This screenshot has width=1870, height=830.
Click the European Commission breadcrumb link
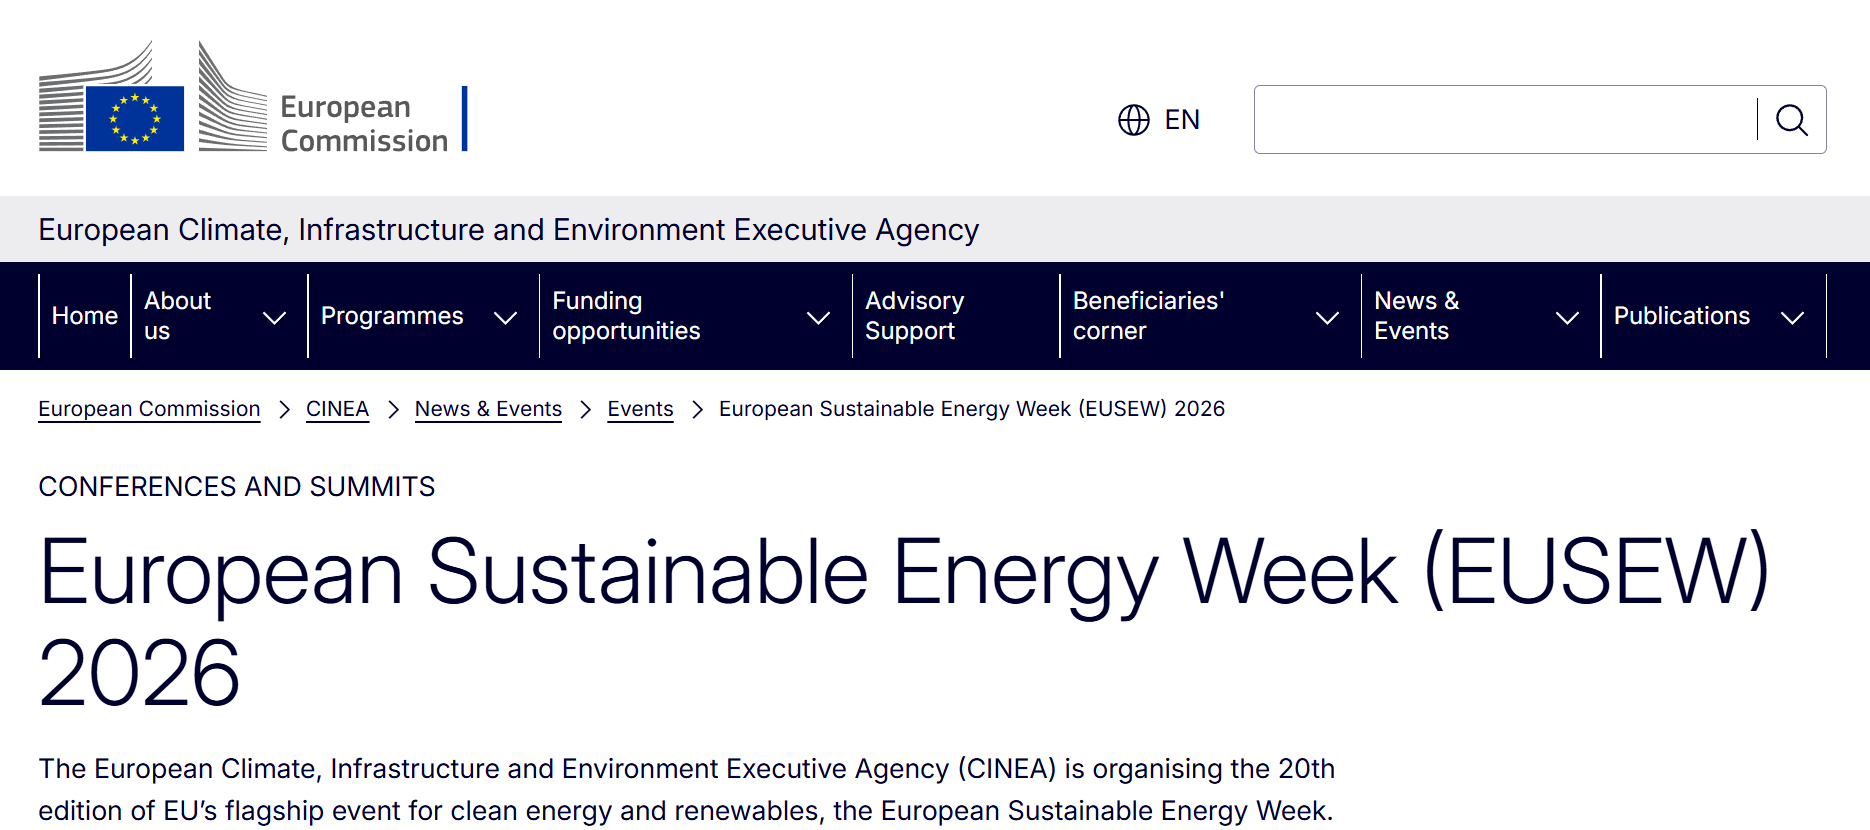pos(148,409)
